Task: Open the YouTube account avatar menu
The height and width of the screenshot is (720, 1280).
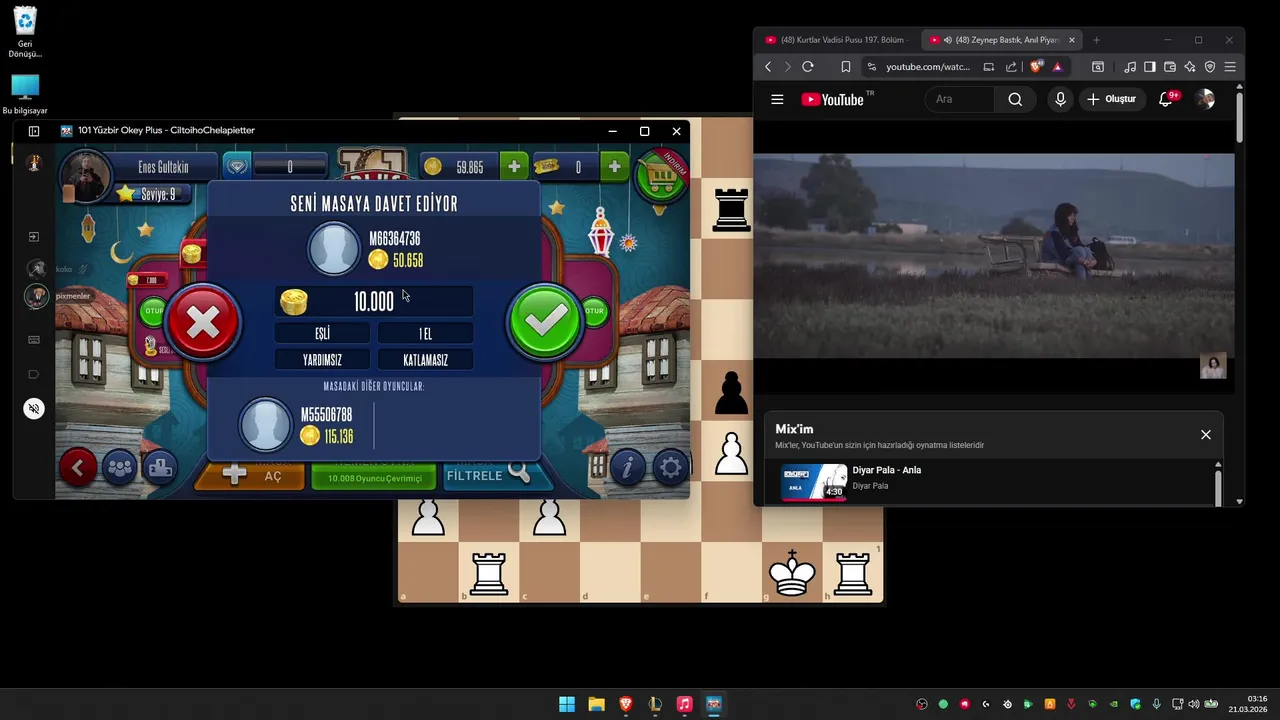Action: pos(1206,99)
